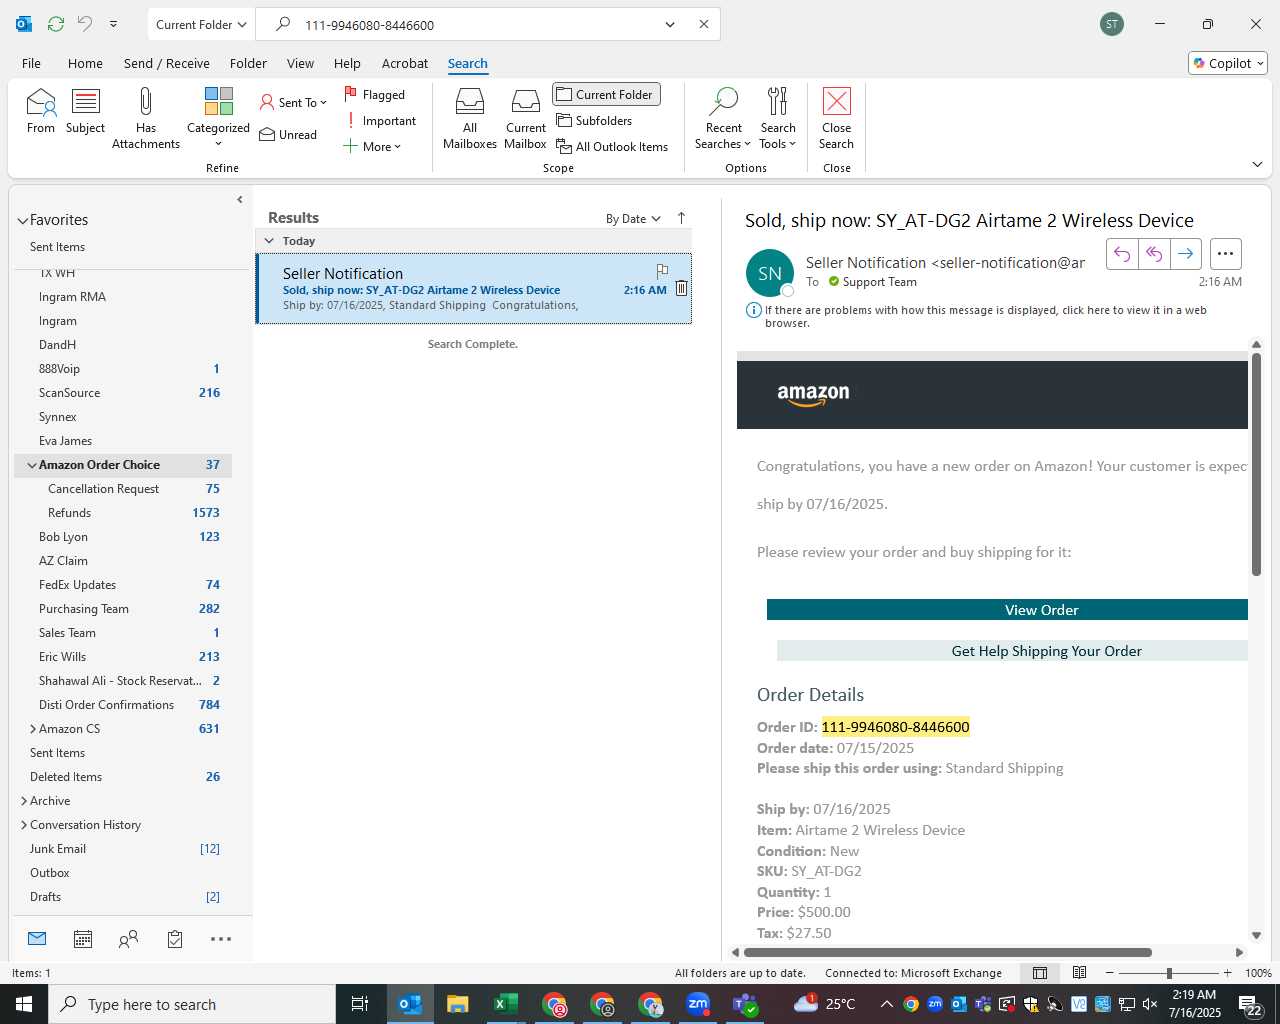This screenshot has width=1280, height=1024.
Task: Filter results by Unread
Action: coord(288,135)
